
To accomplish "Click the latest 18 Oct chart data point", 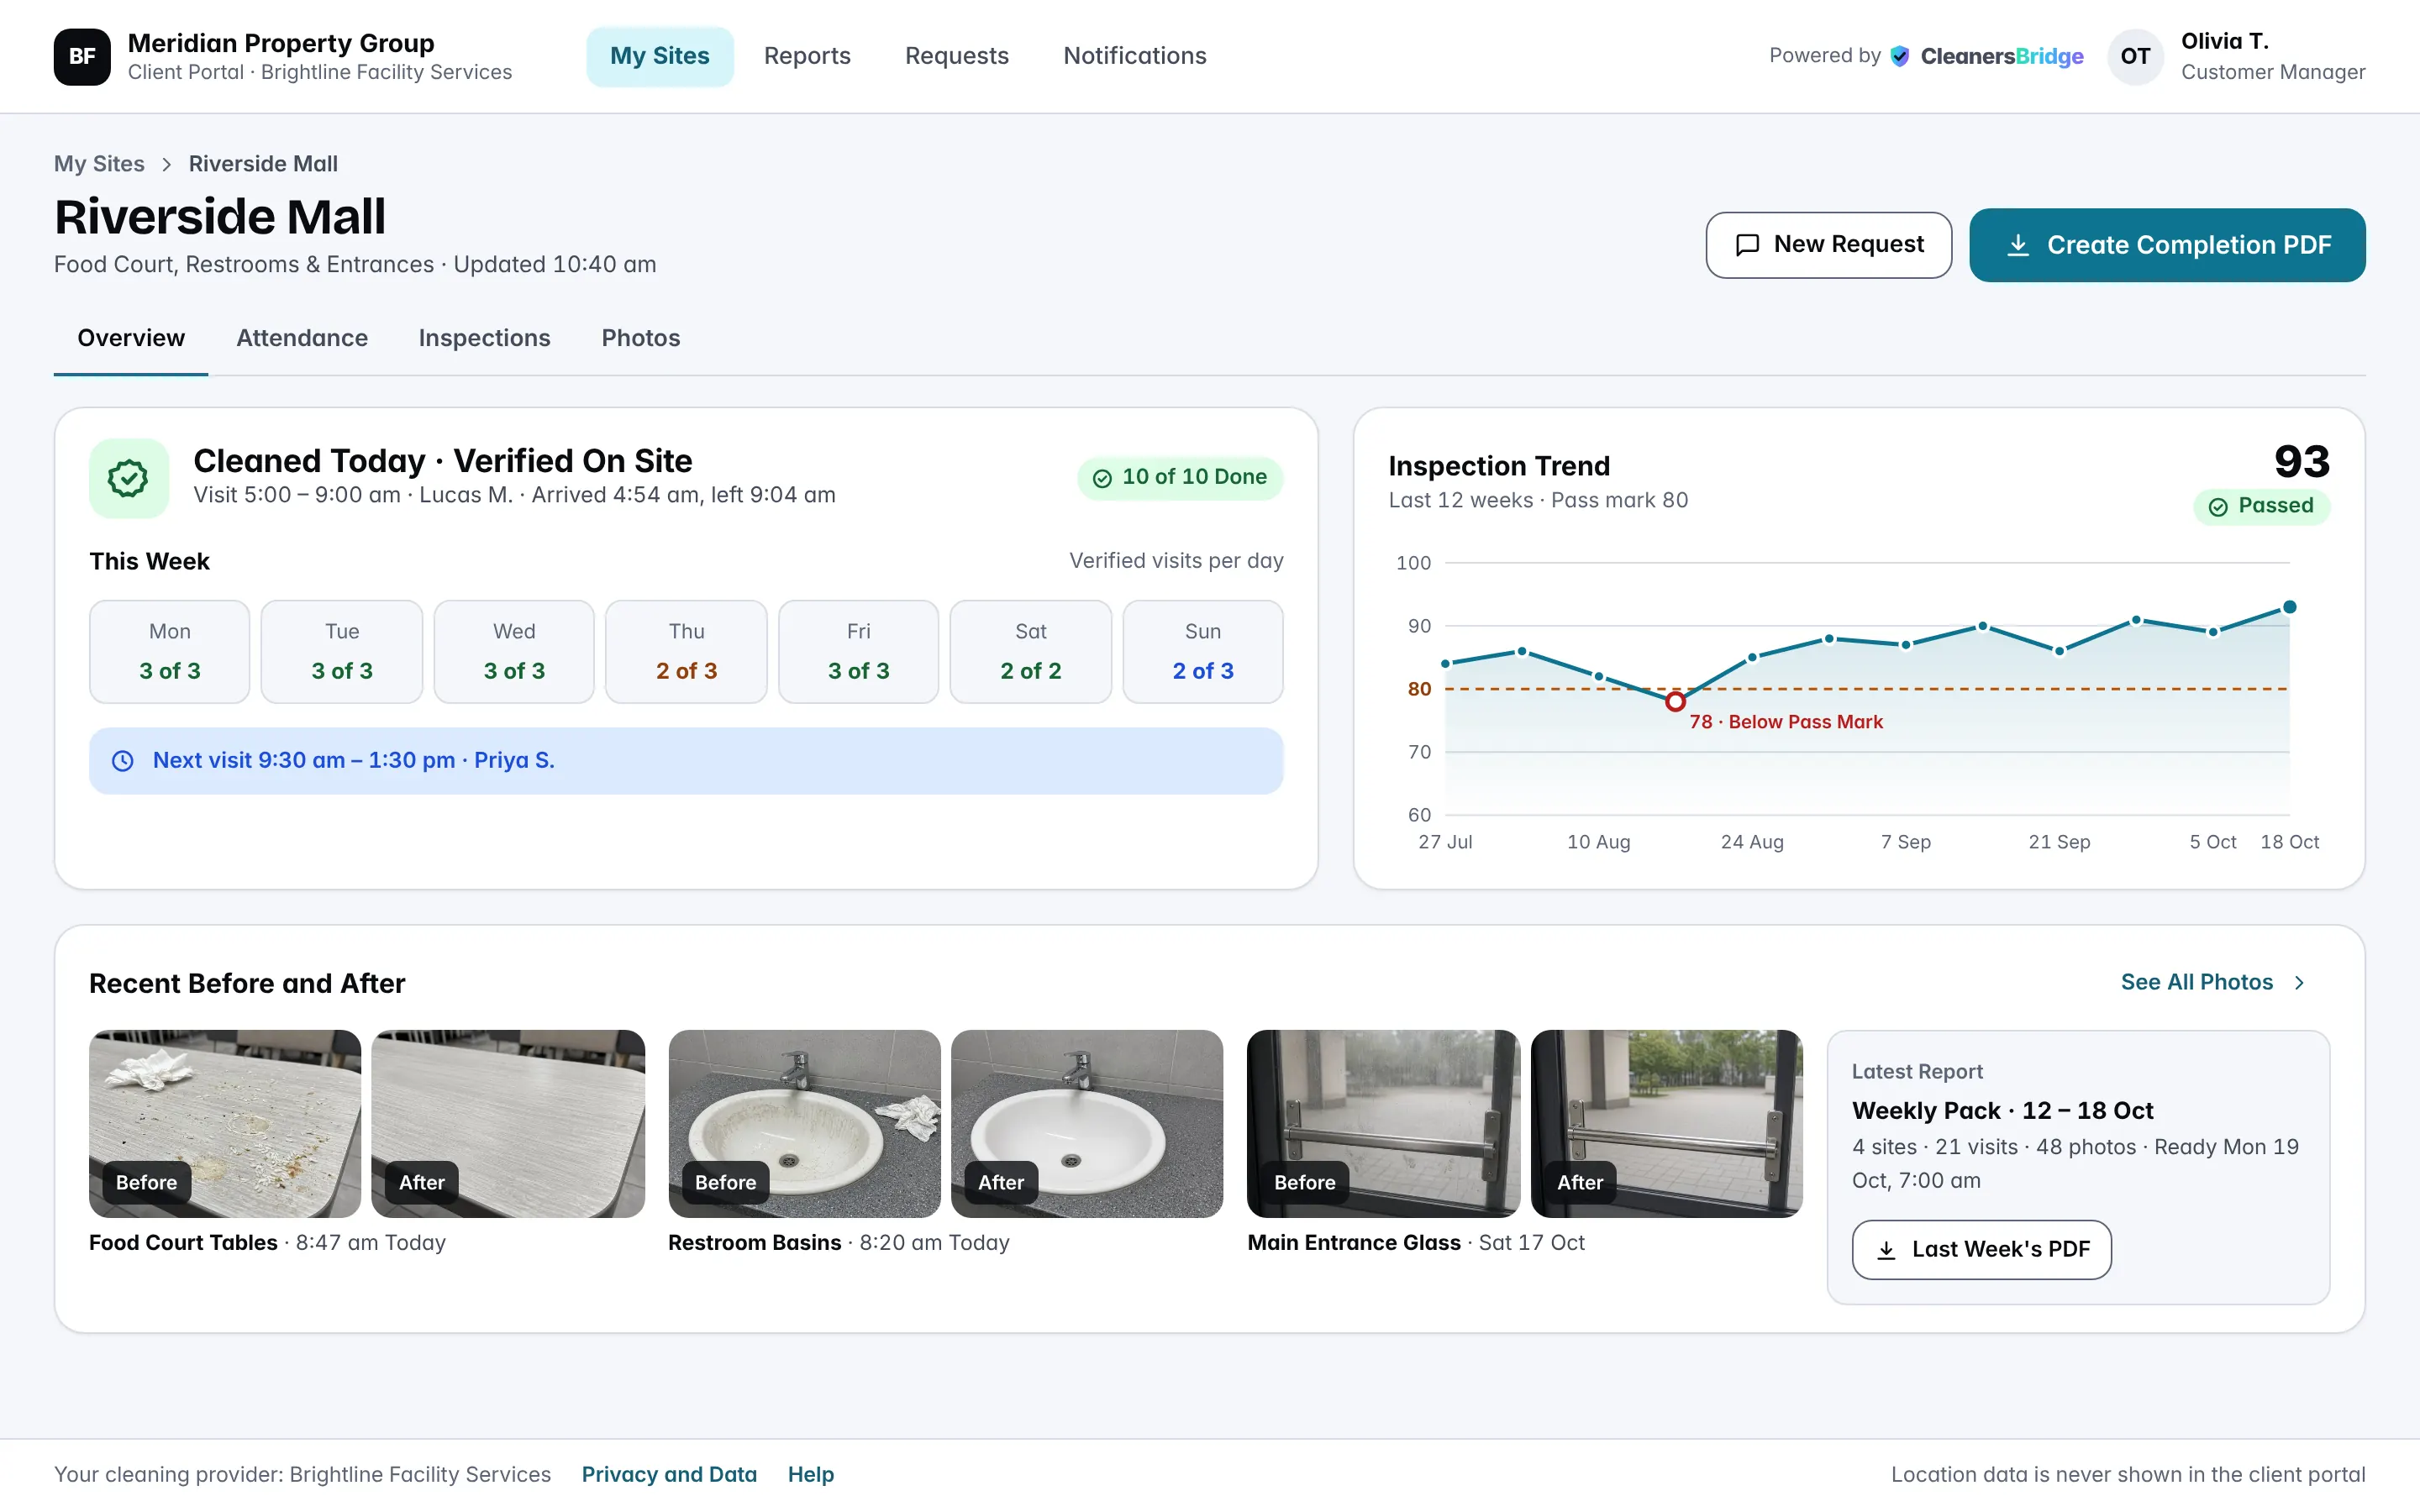I will pos(2289,607).
